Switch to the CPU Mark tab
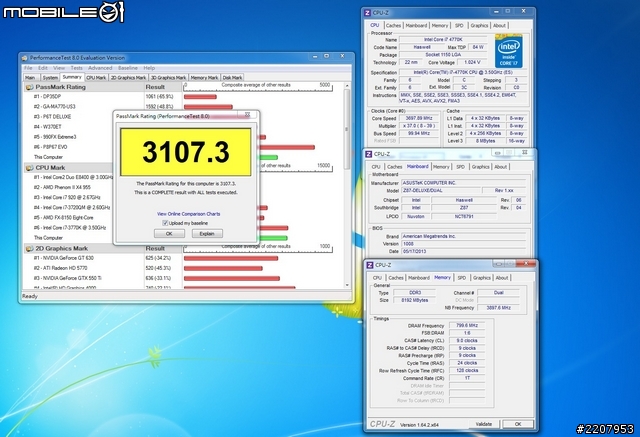Image resolution: width=640 pixels, height=437 pixels. (x=96, y=78)
